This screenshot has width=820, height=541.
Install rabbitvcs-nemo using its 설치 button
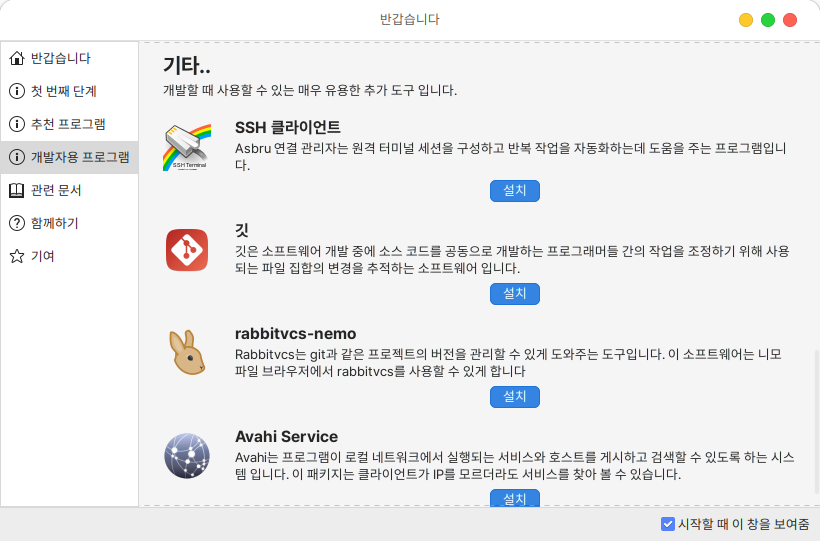(x=515, y=397)
